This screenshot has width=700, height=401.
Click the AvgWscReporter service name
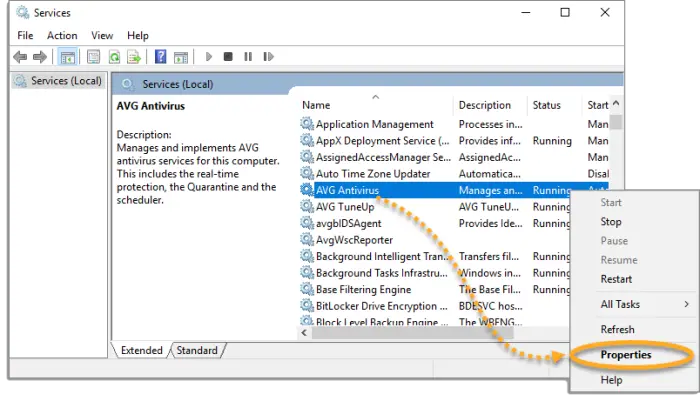(354, 240)
